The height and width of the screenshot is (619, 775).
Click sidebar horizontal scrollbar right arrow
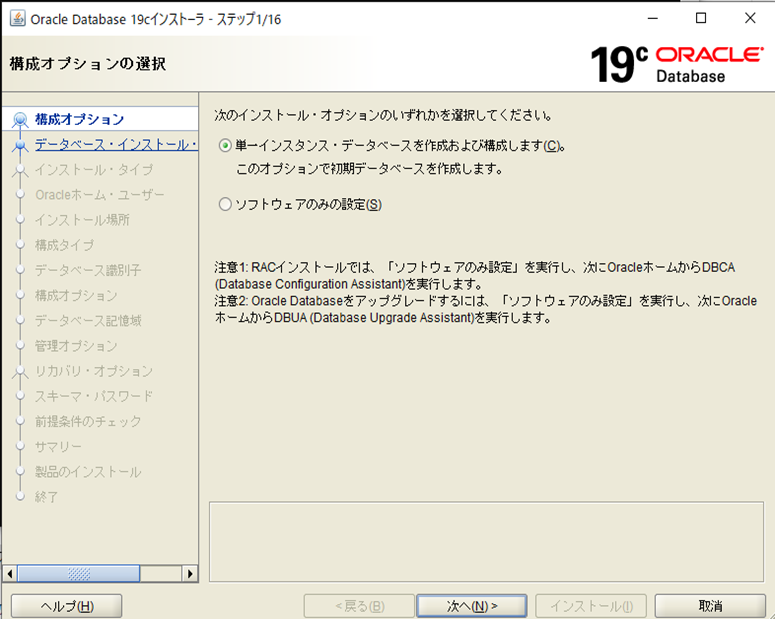click(x=190, y=574)
